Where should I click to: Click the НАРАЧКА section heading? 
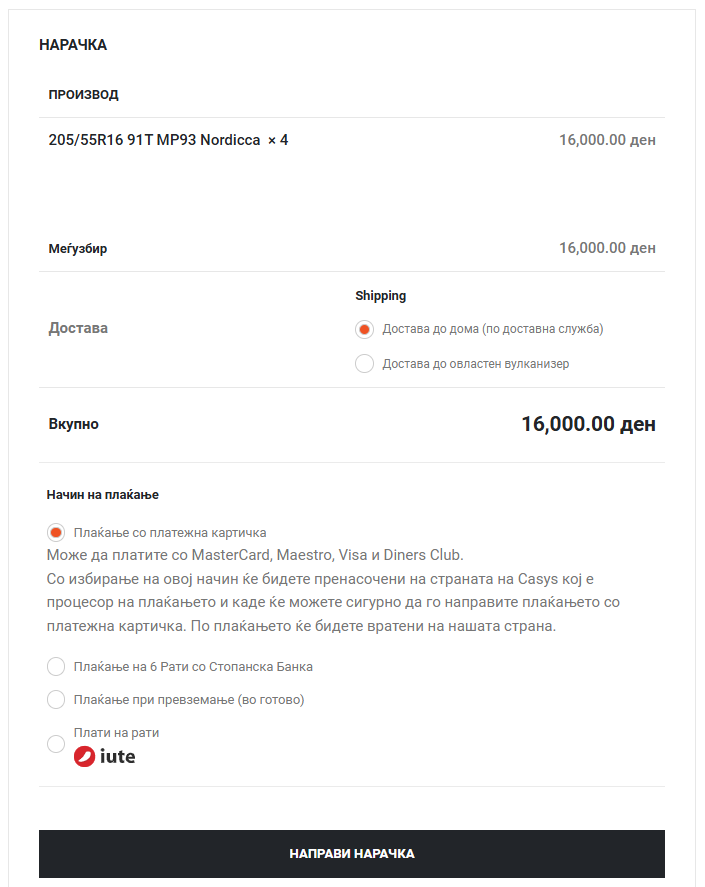pos(73,45)
